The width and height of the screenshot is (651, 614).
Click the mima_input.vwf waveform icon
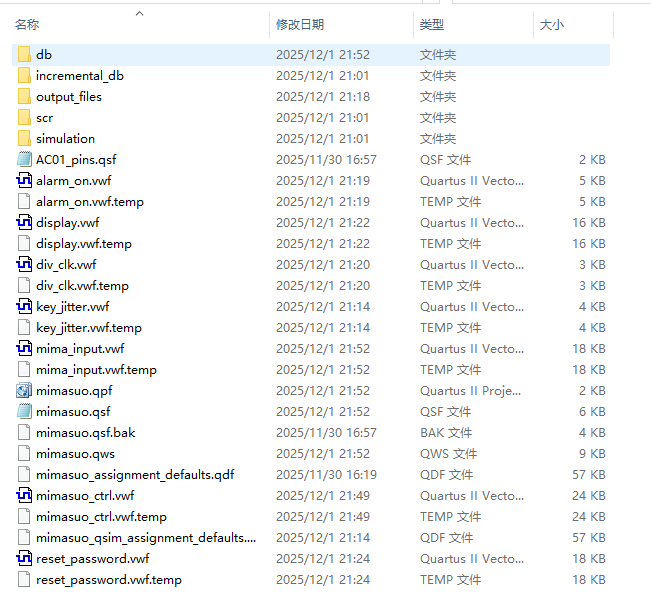[24, 348]
